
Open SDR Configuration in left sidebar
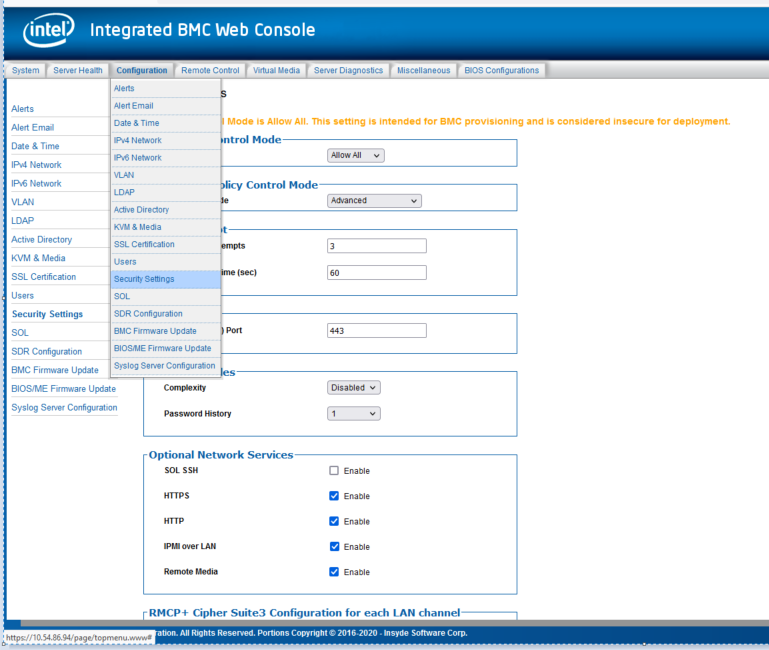[x=47, y=351]
